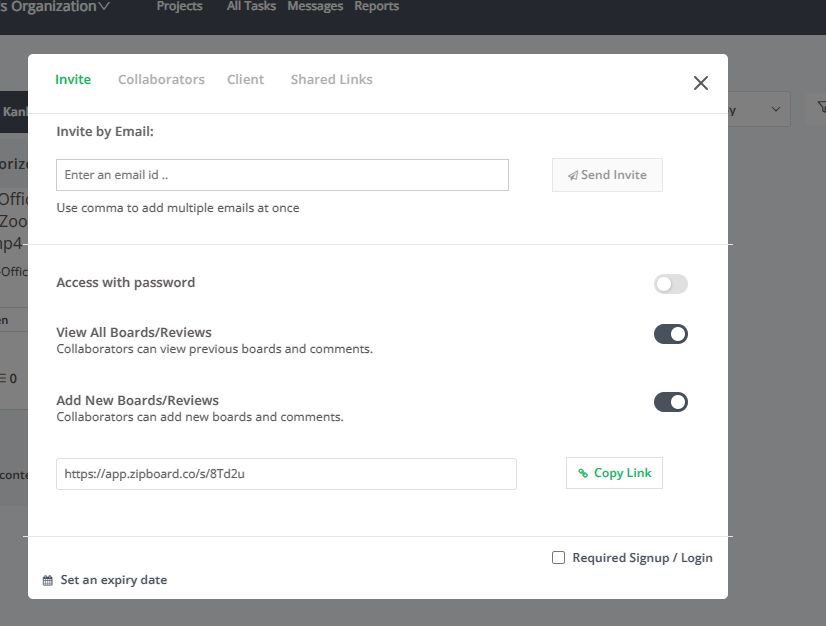Image resolution: width=826 pixels, height=626 pixels.
Task: Open Messages in the top navigation
Action: (315, 6)
